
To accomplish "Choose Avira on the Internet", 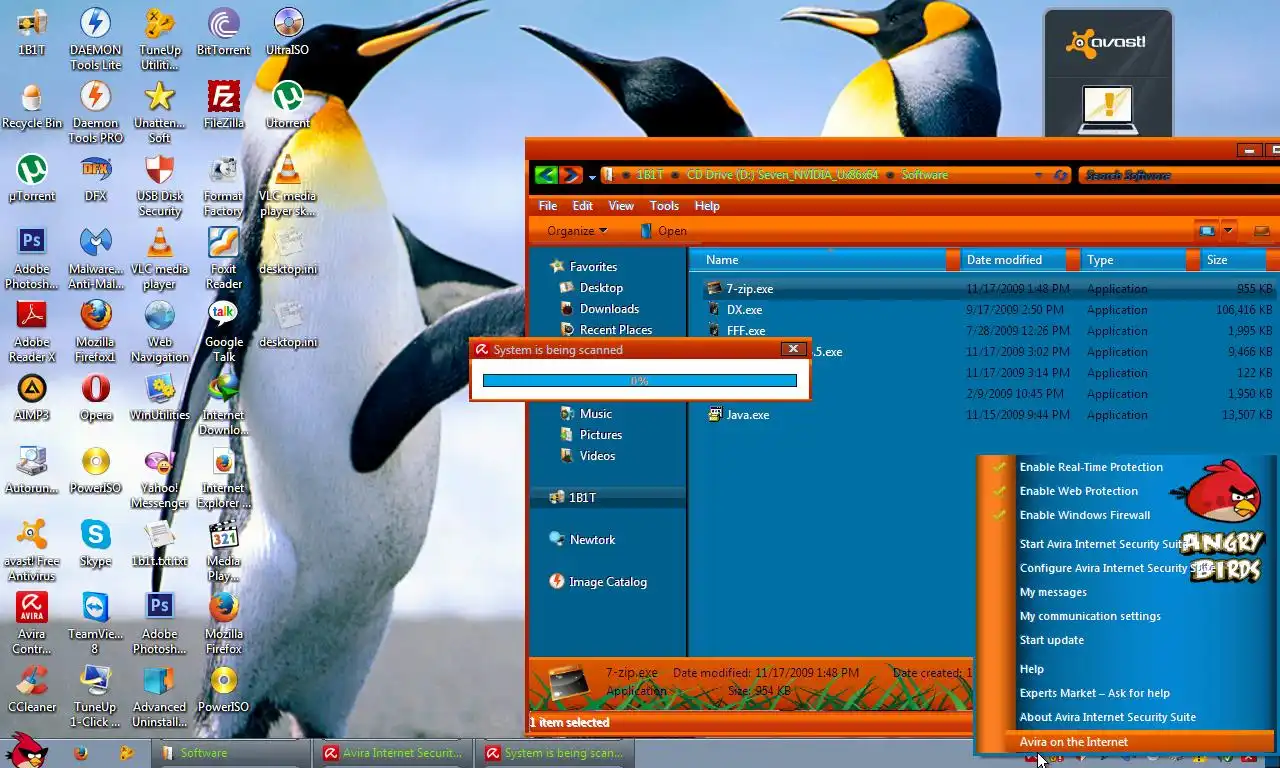I will (1073, 742).
